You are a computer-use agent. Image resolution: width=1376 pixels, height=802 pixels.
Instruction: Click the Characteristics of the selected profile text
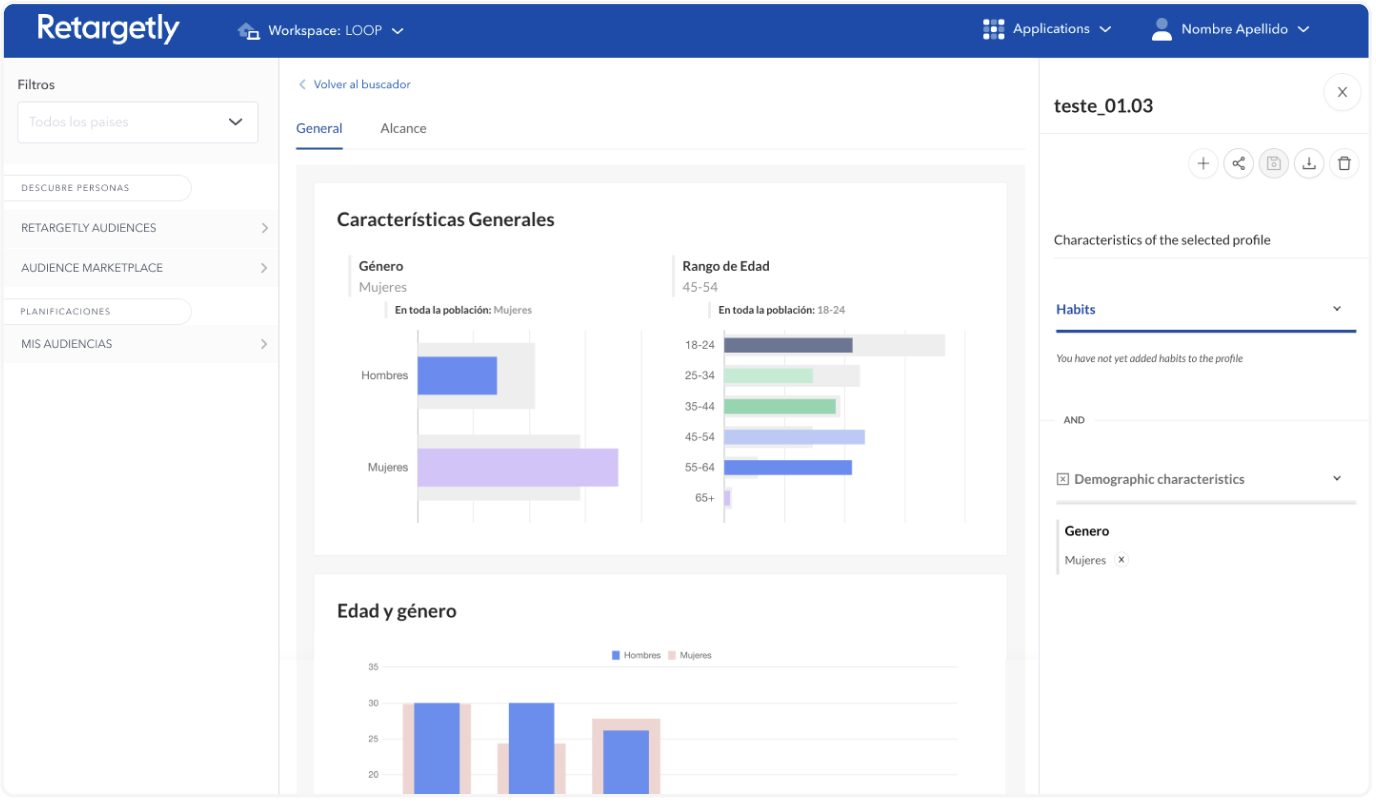click(x=1162, y=240)
